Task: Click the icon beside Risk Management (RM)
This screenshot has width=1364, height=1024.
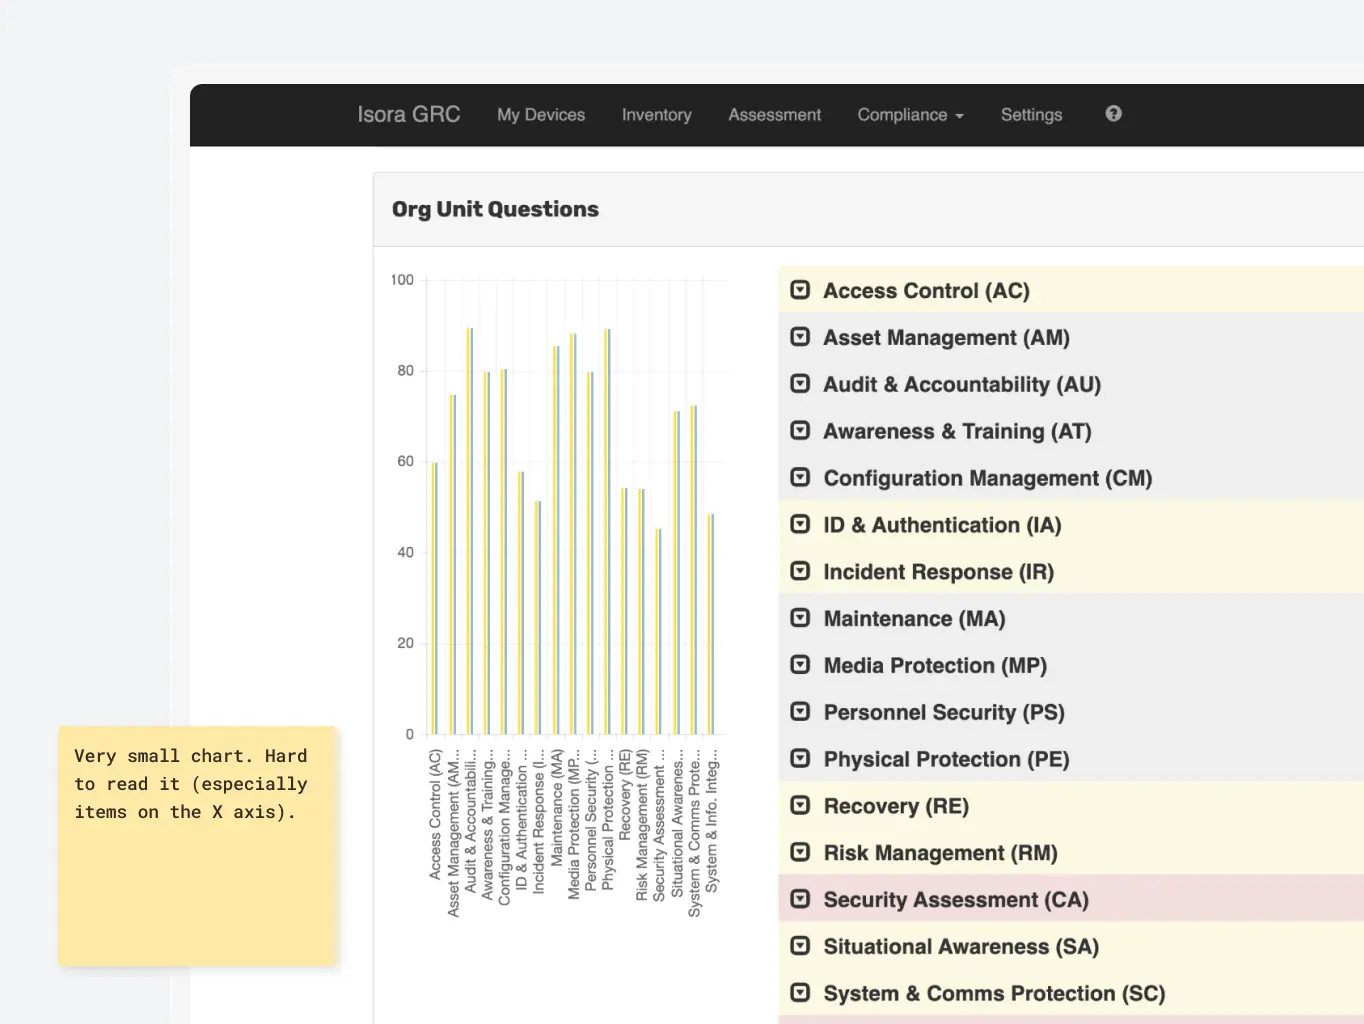Action: 800,852
